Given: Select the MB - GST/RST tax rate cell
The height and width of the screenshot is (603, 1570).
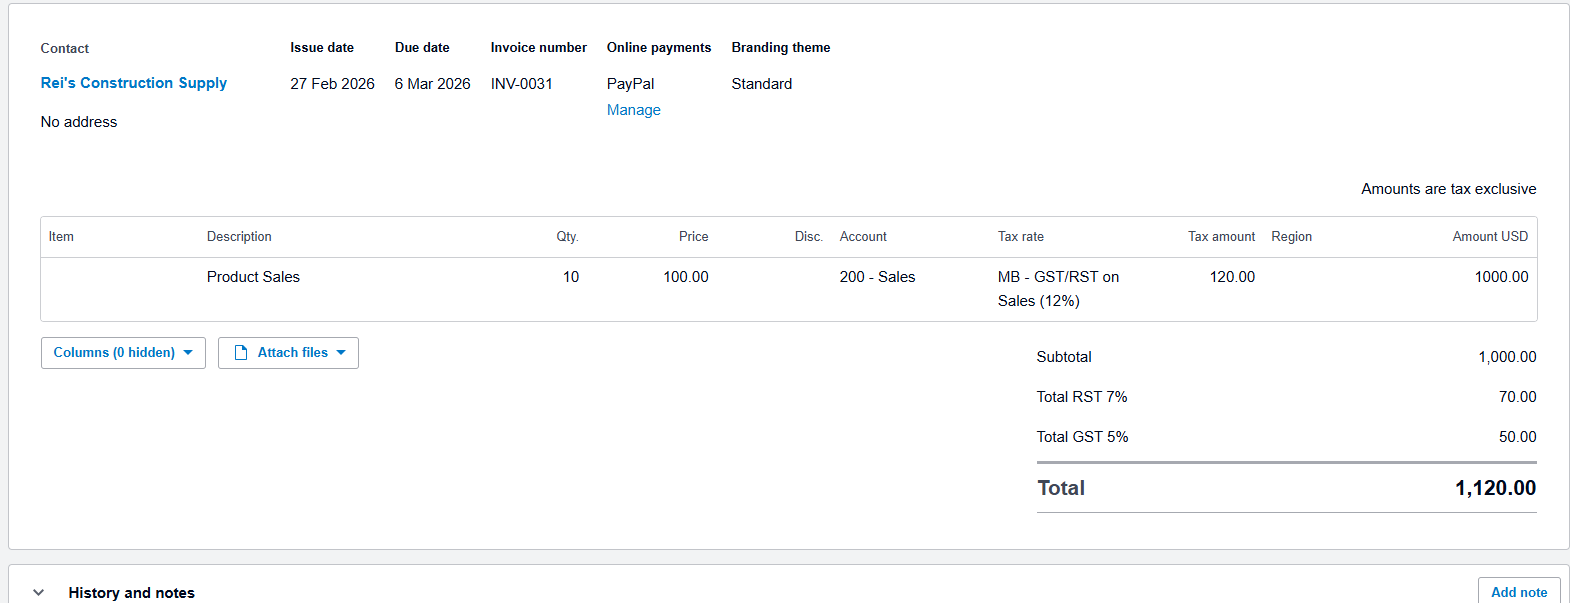Looking at the screenshot, I should click(1058, 289).
